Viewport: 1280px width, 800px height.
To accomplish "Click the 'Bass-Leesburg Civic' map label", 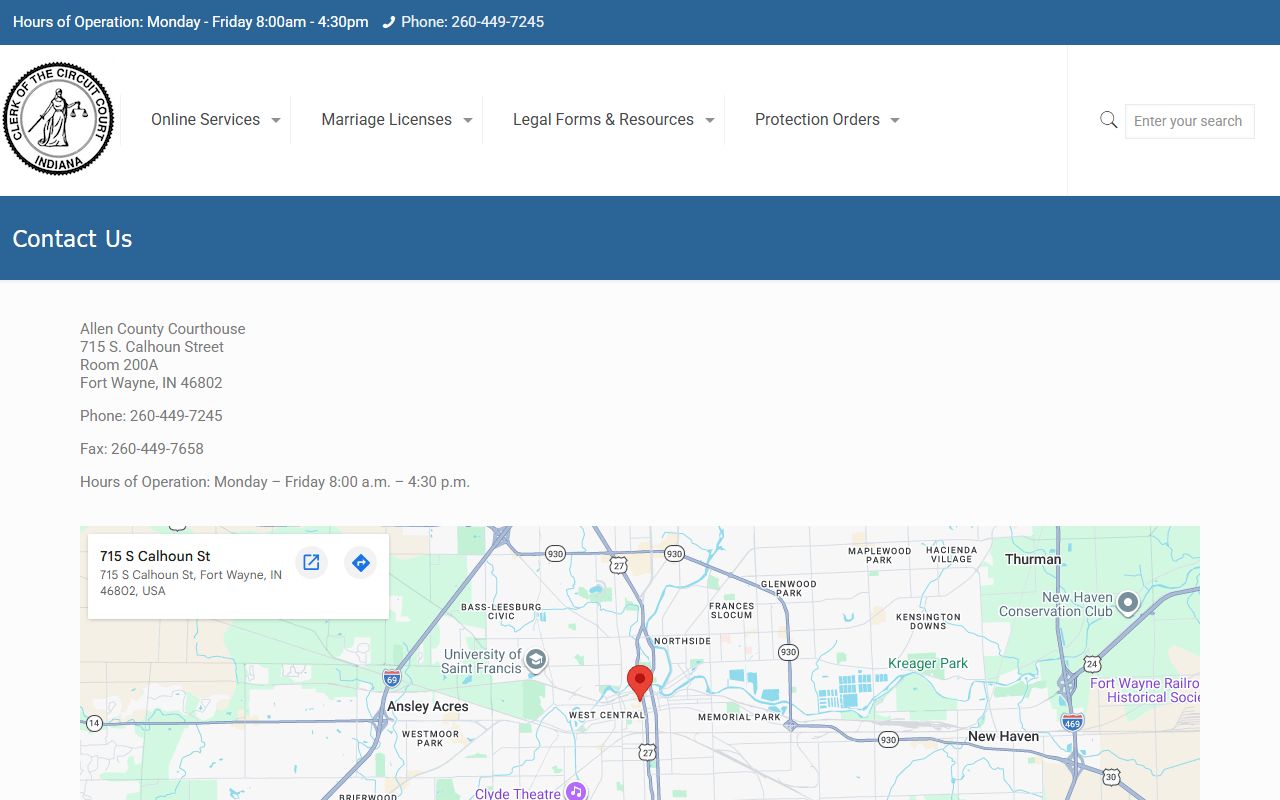I will click(501, 611).
